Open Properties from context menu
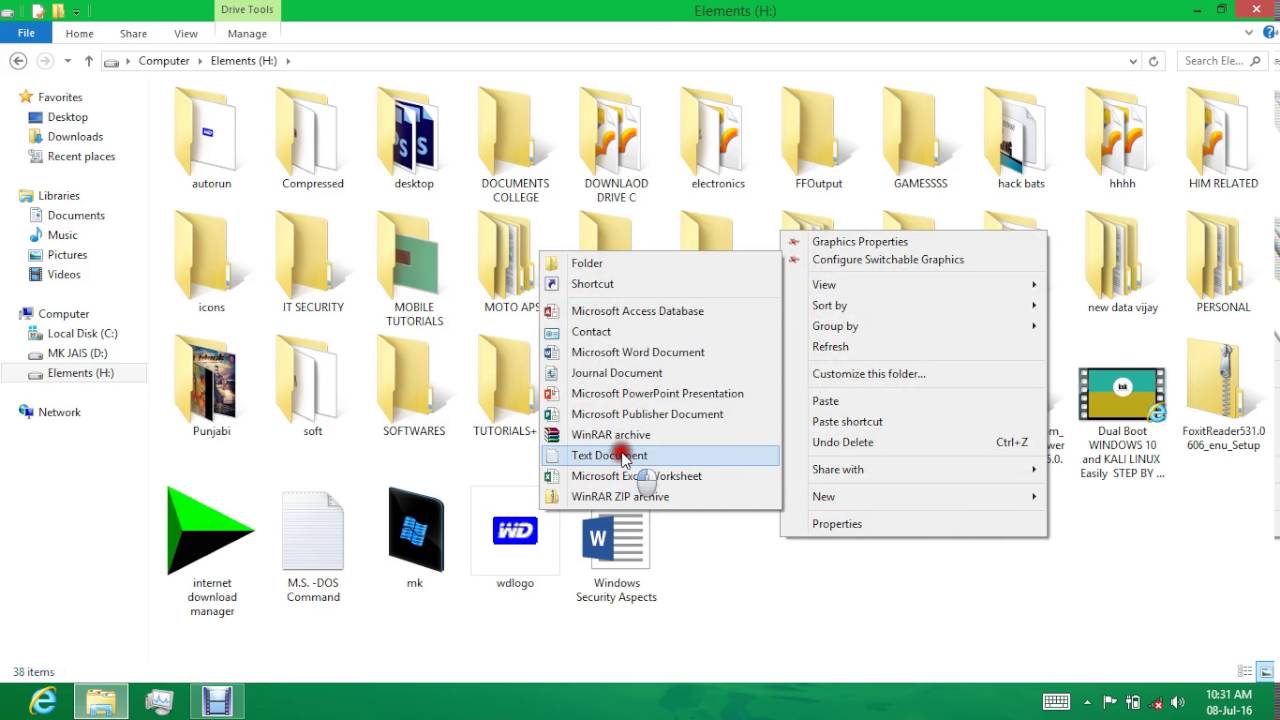The width and height of the screenshot is (1280, 720). [914, 524]
